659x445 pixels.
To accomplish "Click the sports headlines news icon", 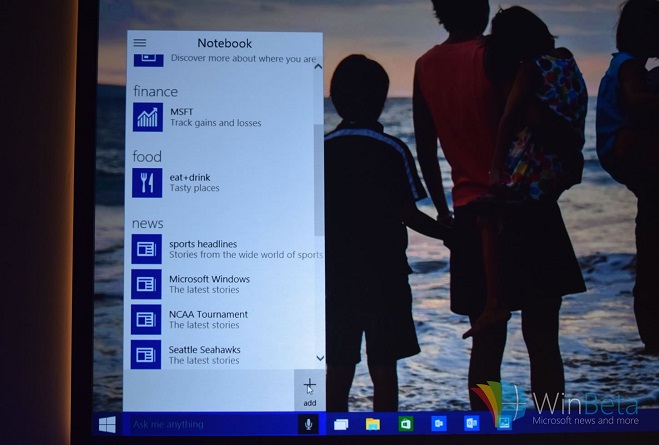I will point(147,249).
